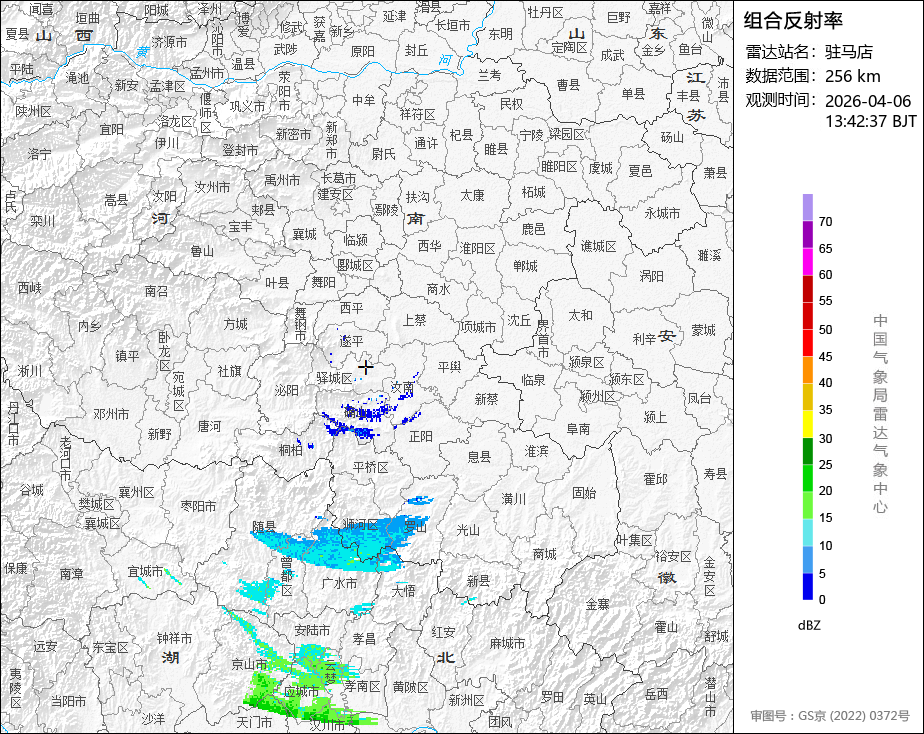This screenshot has height=734, width=924.
Task: Click the 金寨 county label
Action: (598, 604)
